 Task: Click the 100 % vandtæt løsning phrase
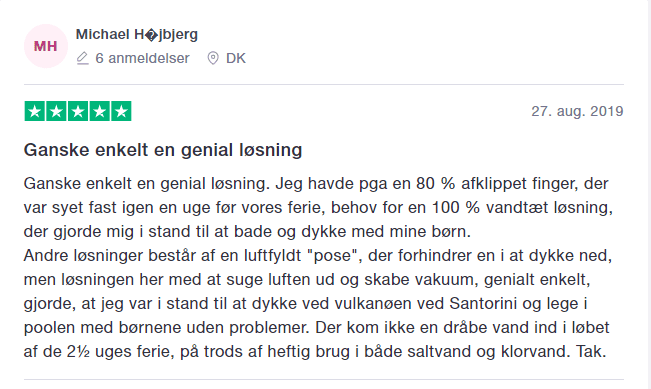[x=522, y=208]
